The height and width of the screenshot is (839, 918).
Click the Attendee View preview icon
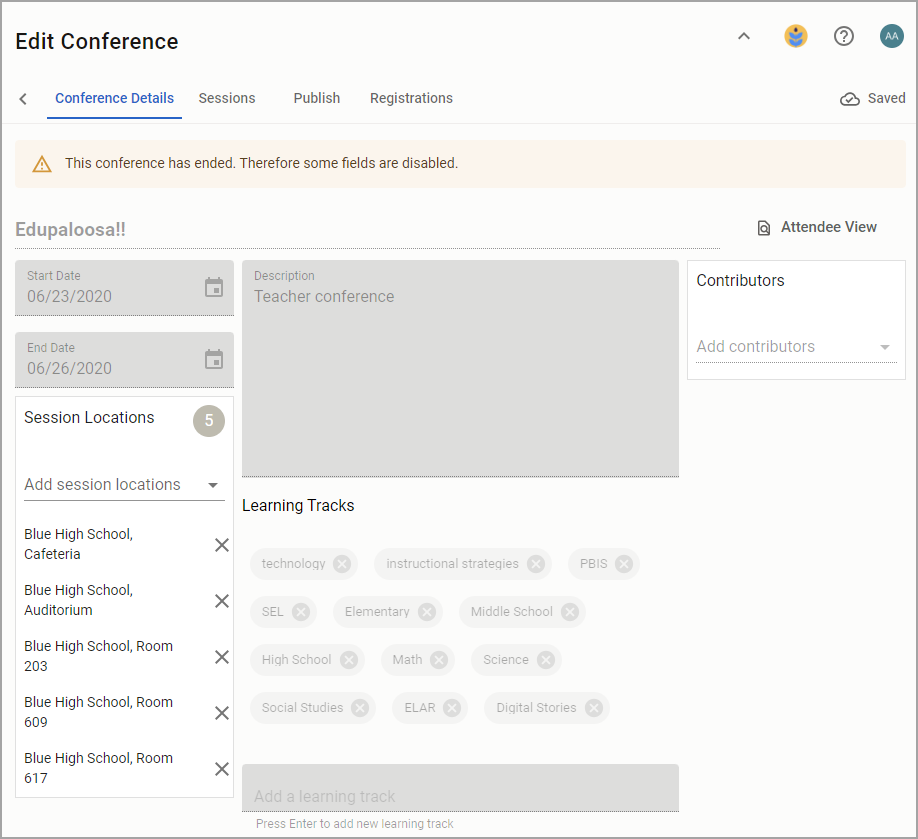tap(763, 228)
